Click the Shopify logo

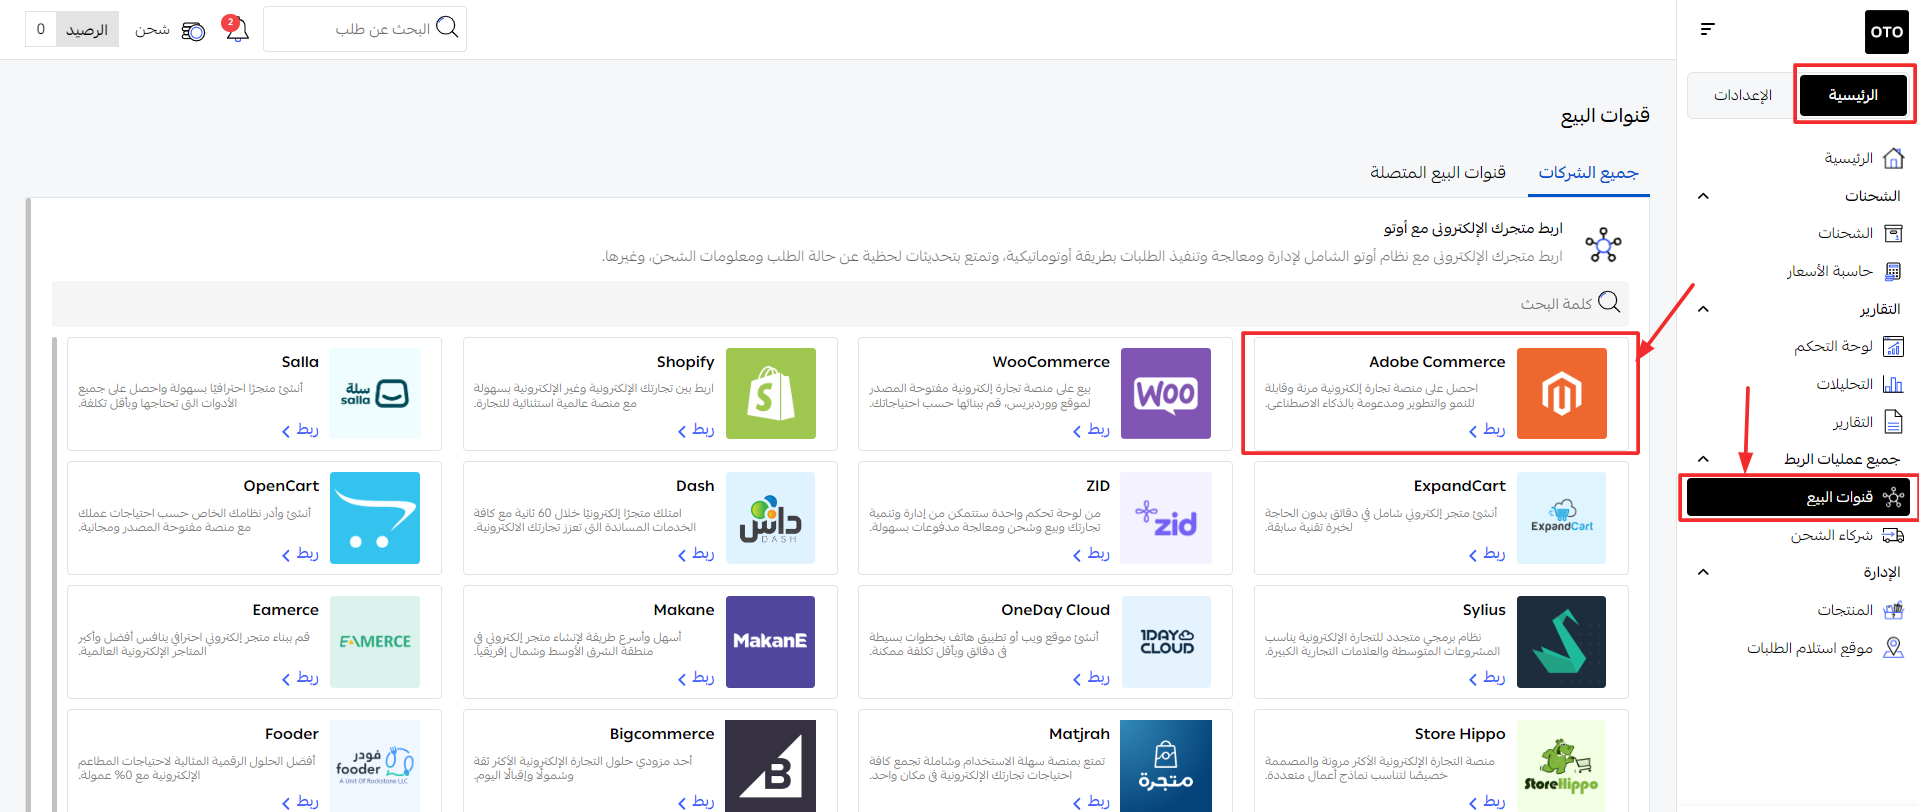pos(770,393)
